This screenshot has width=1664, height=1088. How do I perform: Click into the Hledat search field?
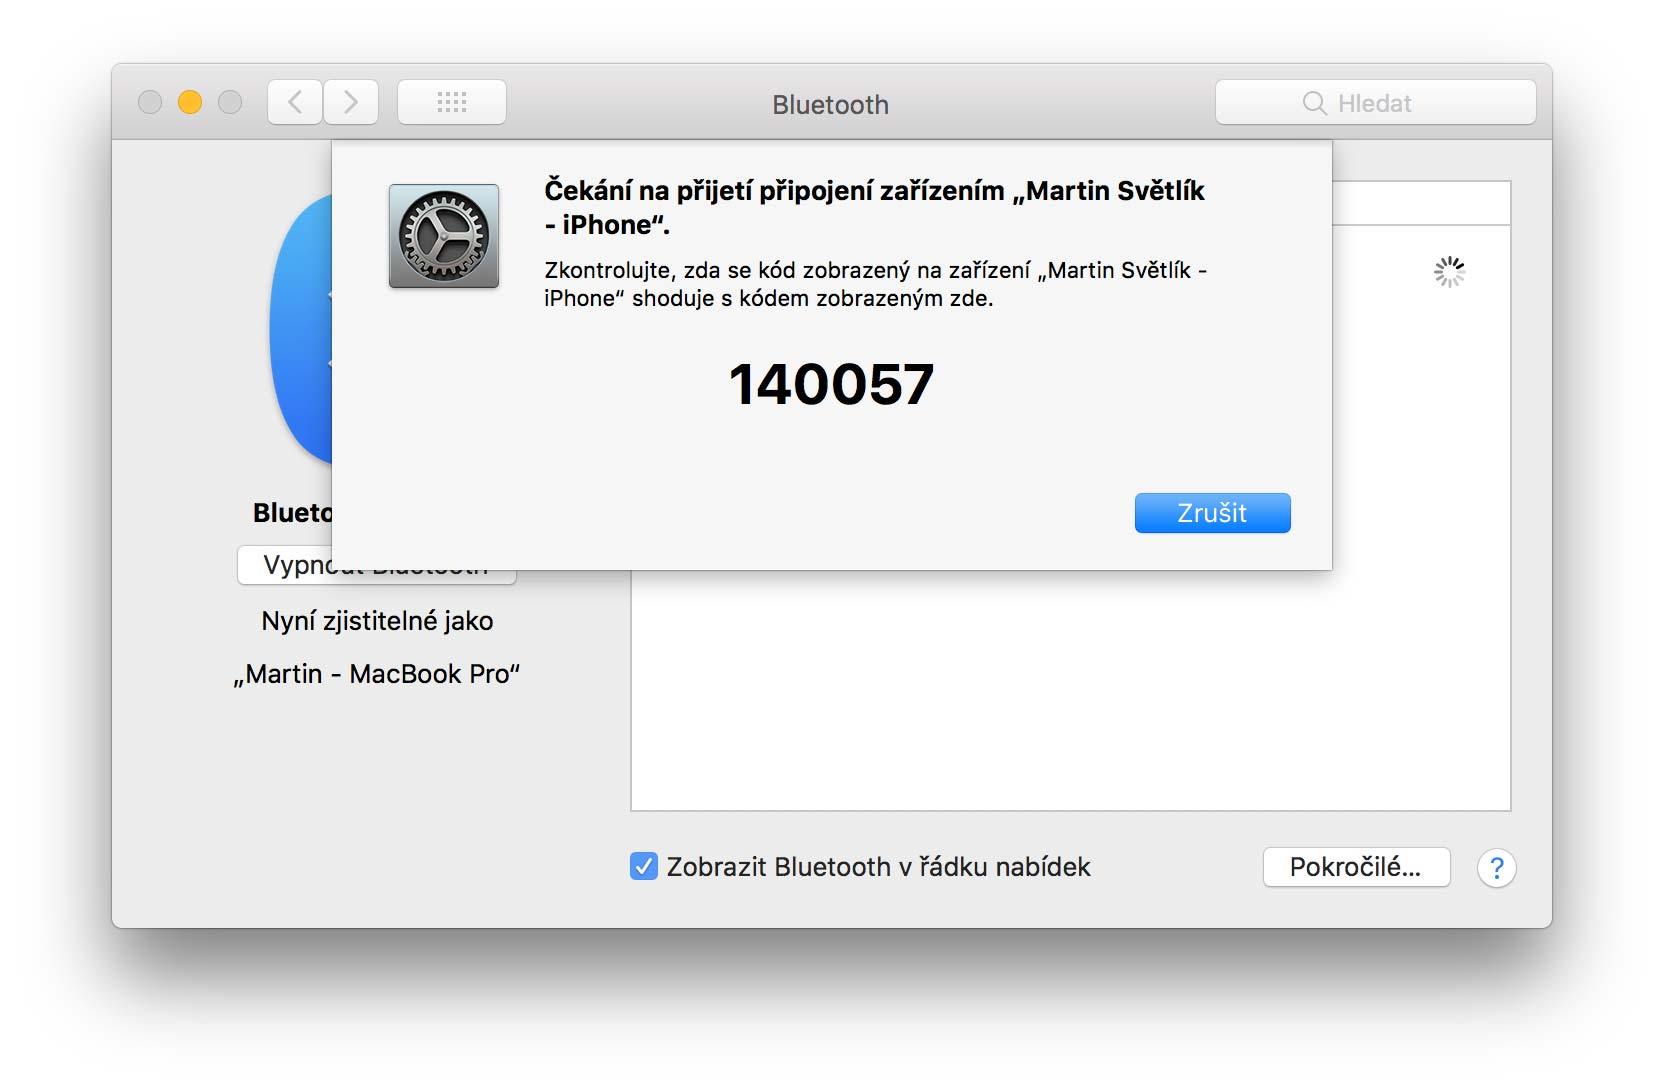pyautogui.click(x=1376, y=102)
